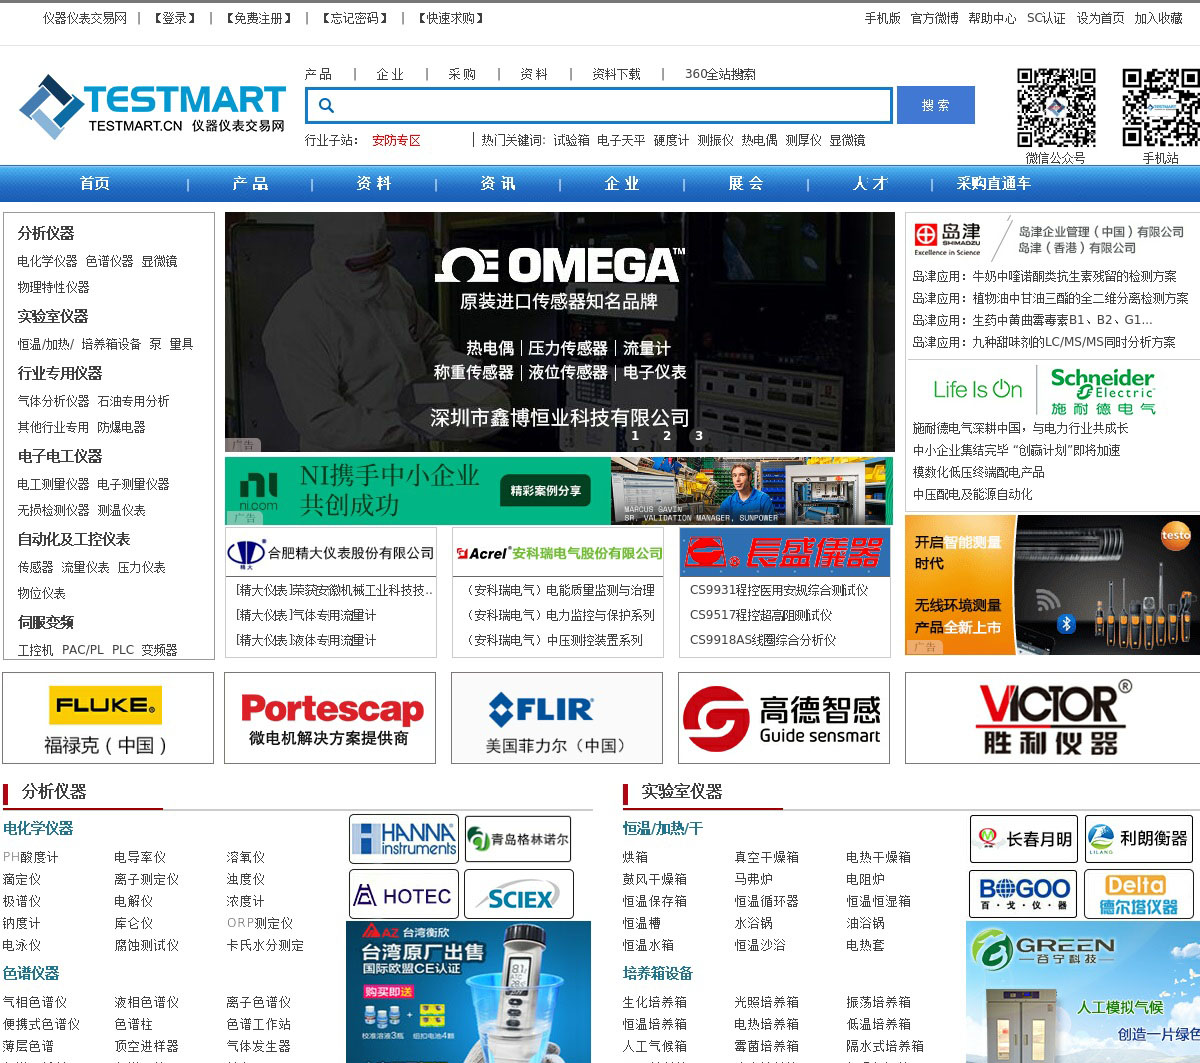Screen dimensions: 1200x1063
Task: Click the 长春月明 logo
Action: pyautogui.click(x=1024, y=839)
